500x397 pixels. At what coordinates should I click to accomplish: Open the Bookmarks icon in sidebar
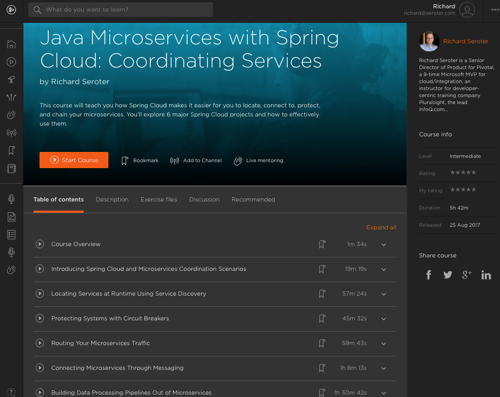pyautogui.click(x=11, y=151)
